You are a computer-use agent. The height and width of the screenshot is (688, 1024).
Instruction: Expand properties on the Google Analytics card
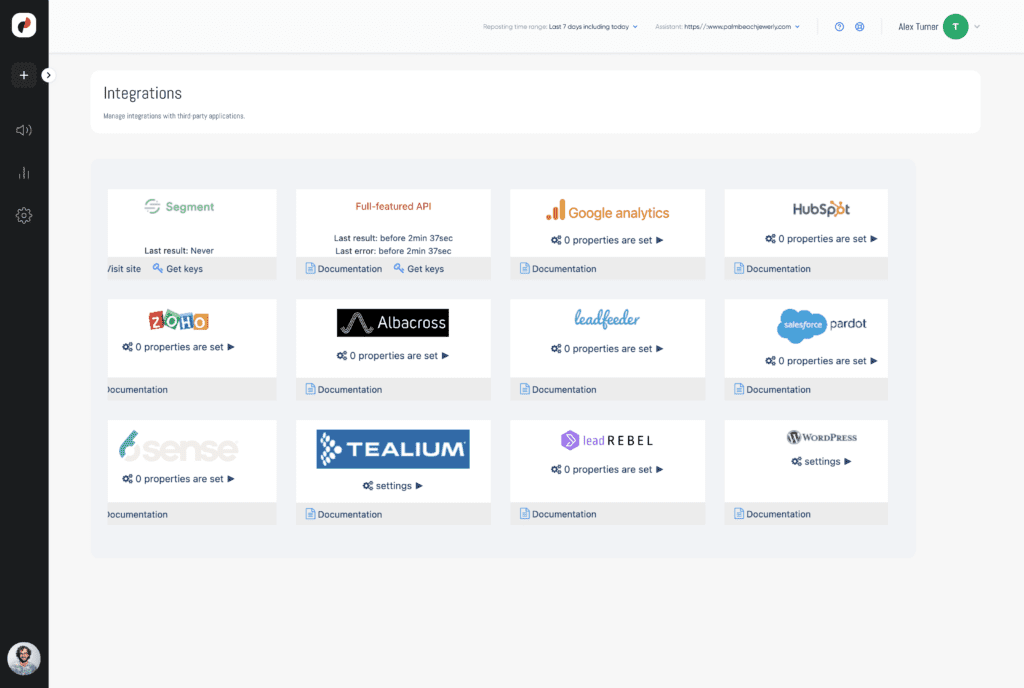pos(608,238)
